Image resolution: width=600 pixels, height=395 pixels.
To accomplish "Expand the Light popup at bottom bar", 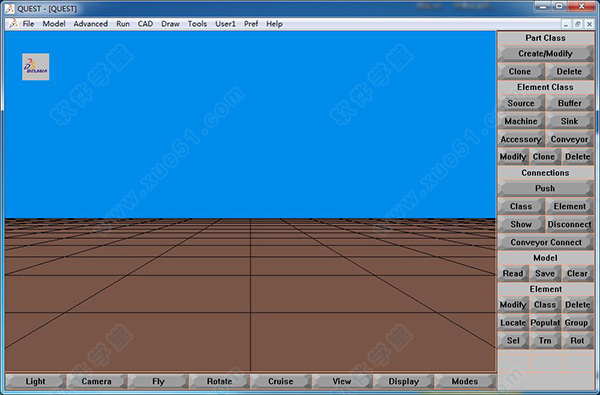I will [x=36, y=381].
